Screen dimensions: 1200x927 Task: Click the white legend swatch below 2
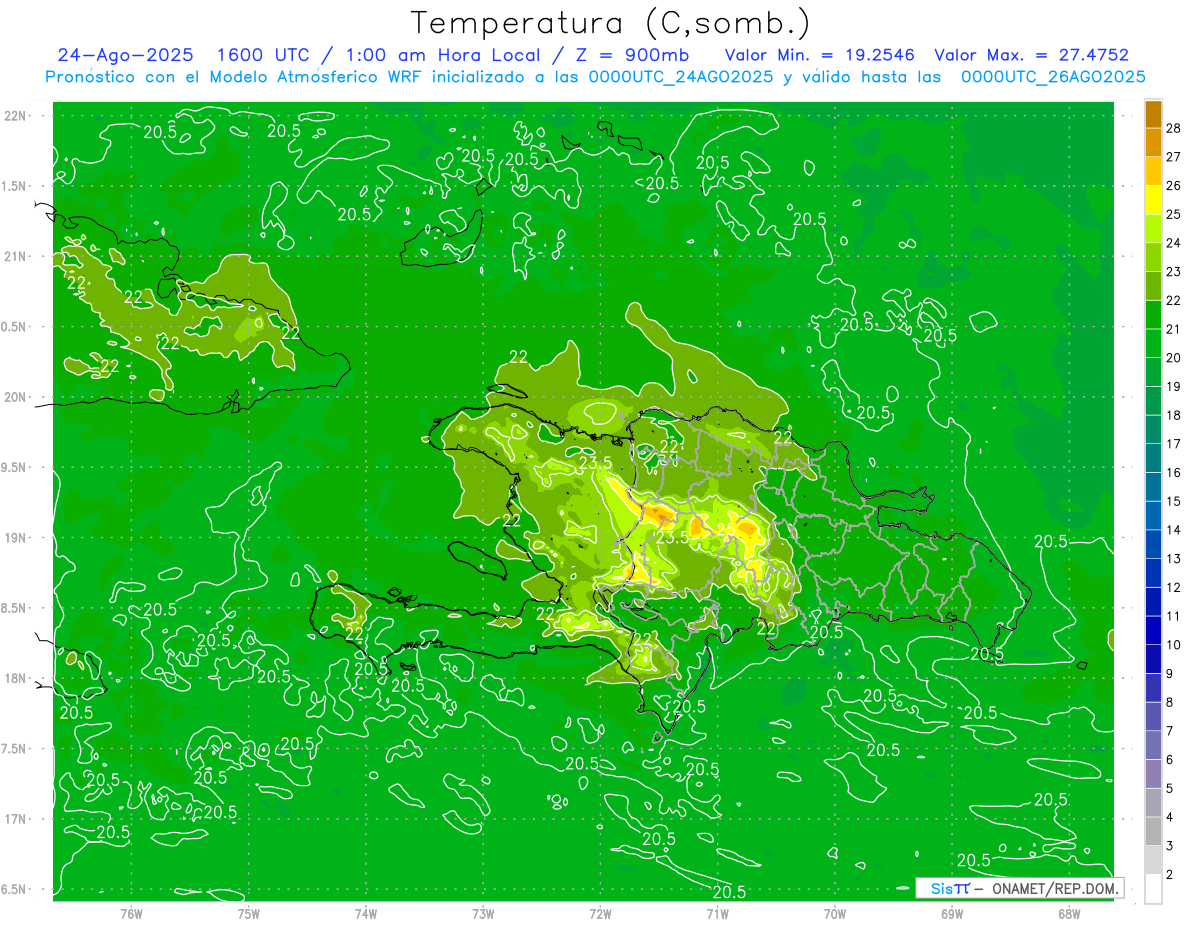pyautogui.click(x=1153, y=889)
